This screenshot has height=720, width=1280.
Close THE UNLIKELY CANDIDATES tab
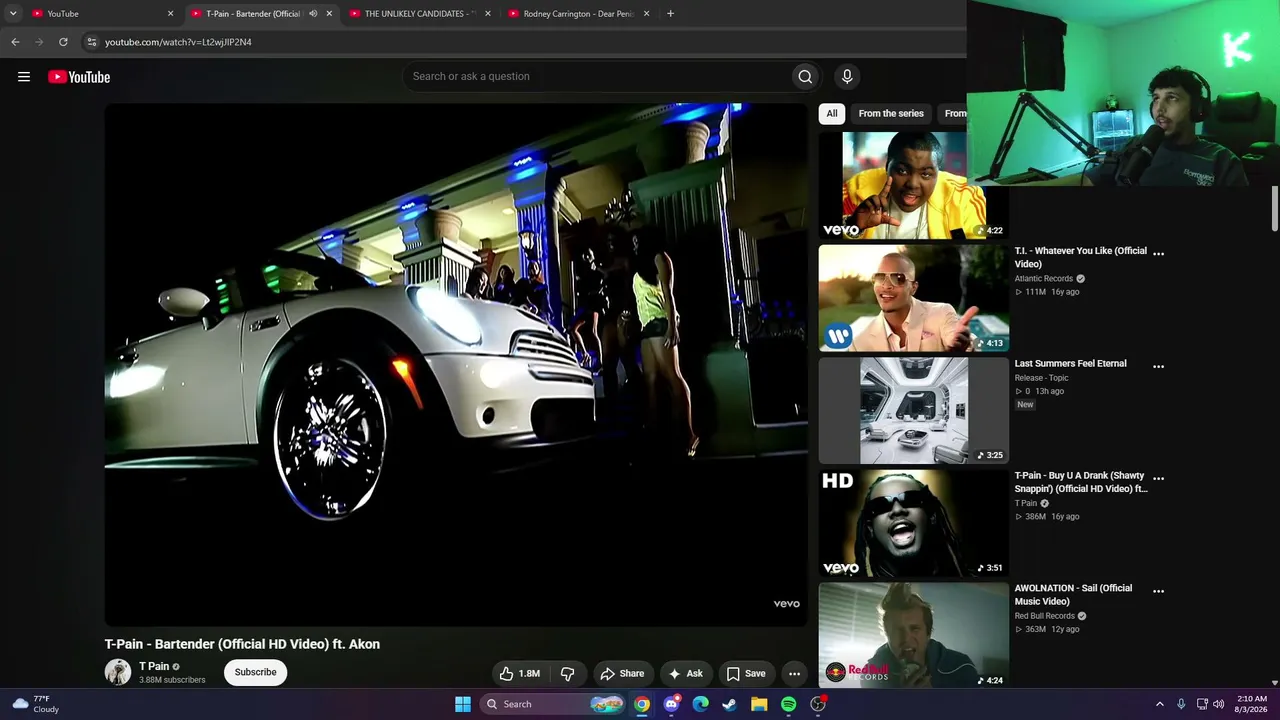click(487, 14)
